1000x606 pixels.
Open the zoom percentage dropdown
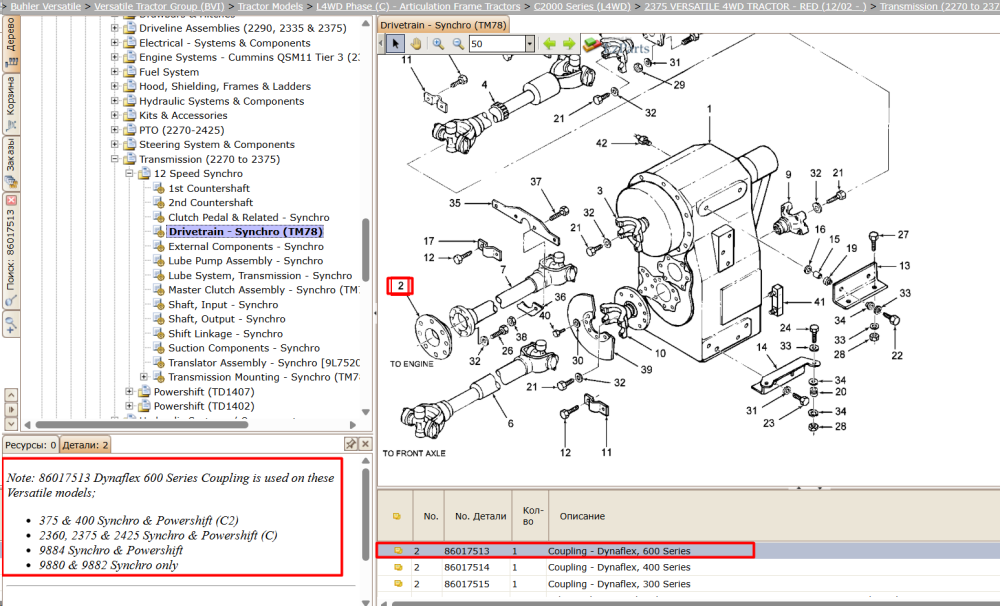(x=529, y=43)
